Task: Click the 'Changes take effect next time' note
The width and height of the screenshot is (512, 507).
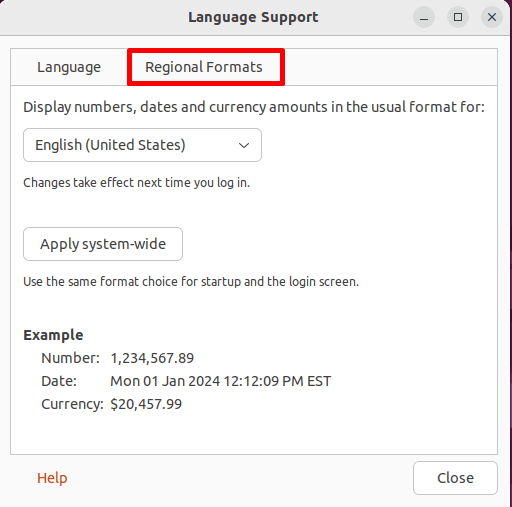Action: (x=136, y=183)
